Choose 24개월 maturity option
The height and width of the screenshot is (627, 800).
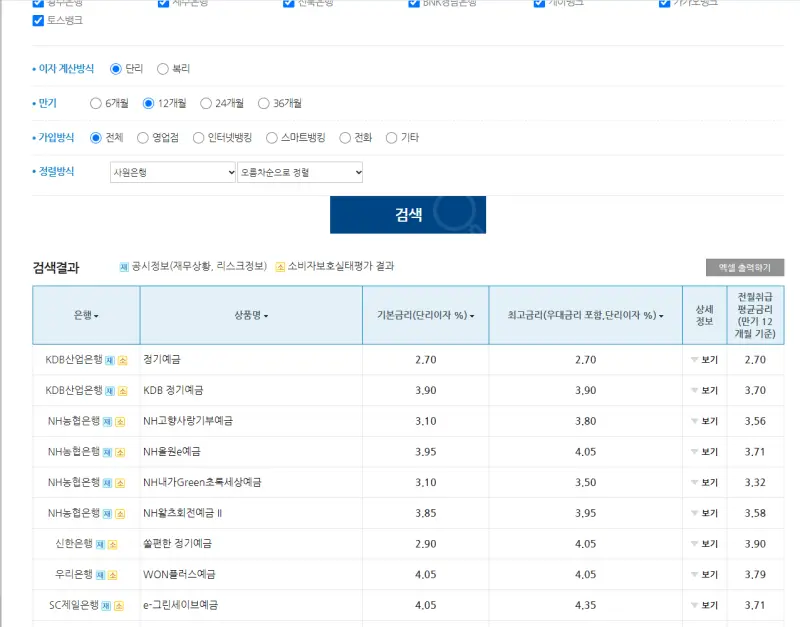coord(206,104)
